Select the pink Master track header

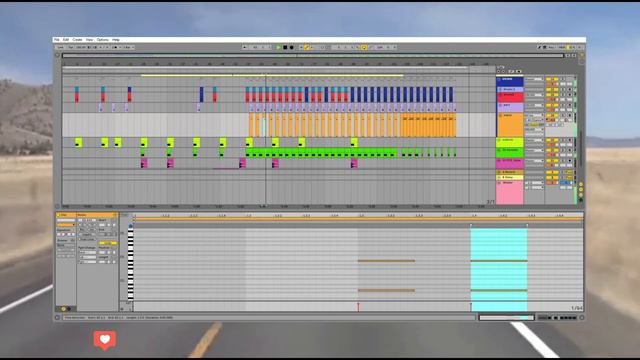click(x=510, y=192)
